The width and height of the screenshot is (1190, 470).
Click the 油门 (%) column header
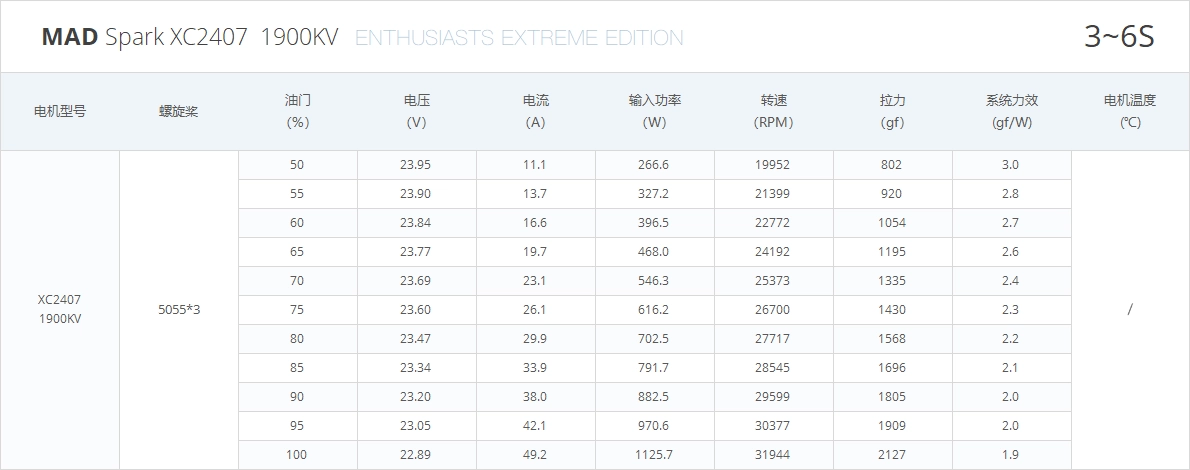point(298,111)
